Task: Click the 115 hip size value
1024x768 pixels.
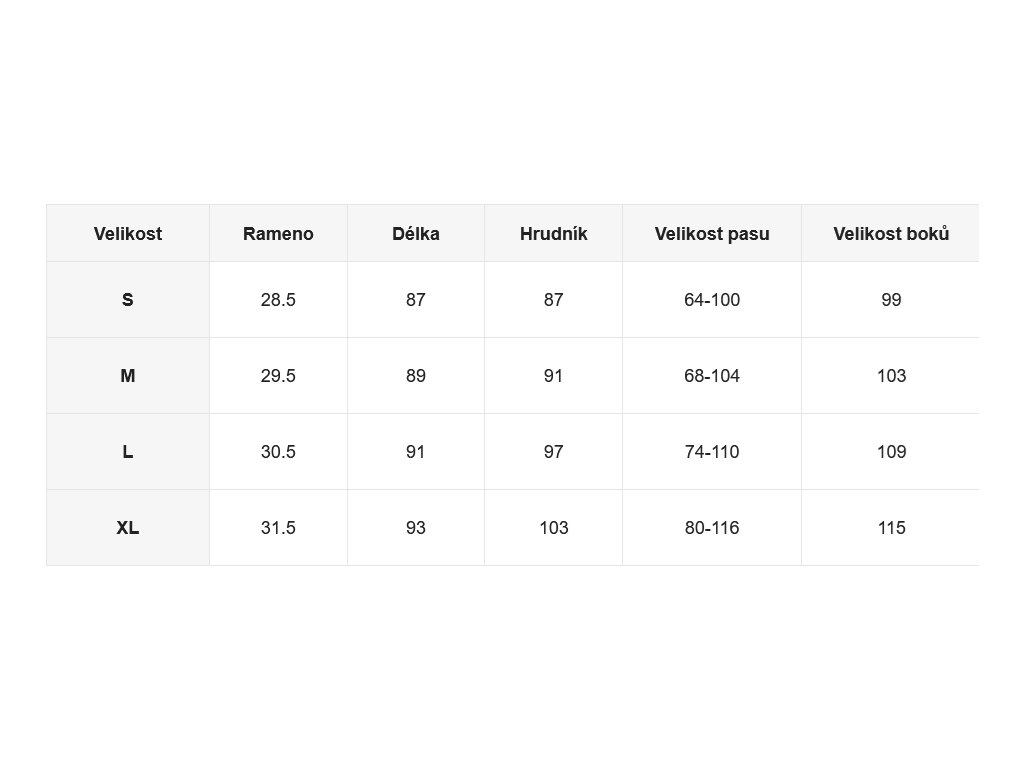Action: (x=891, y=528)
